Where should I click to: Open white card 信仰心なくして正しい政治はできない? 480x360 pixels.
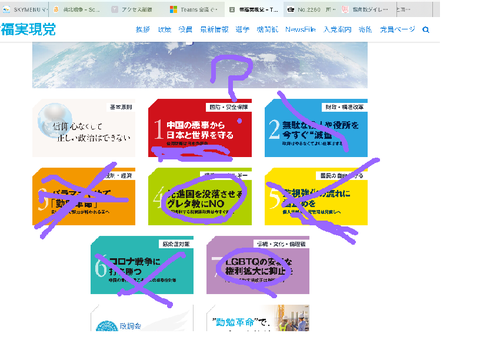pos(84,128)
